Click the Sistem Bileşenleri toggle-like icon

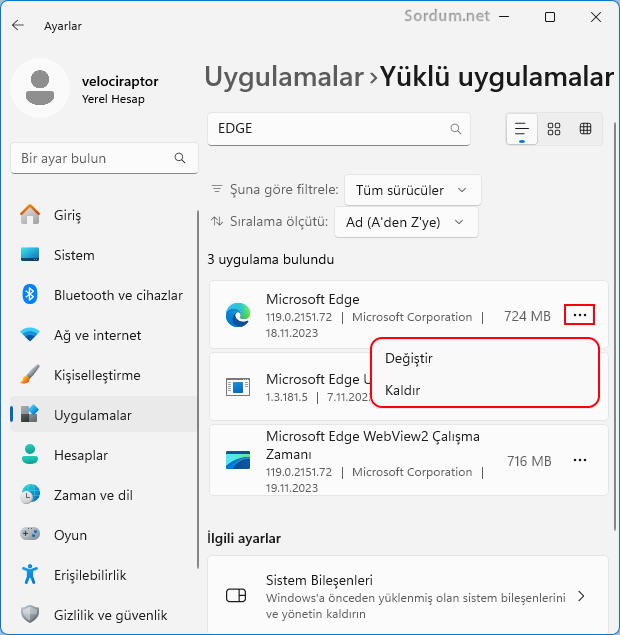tap(236, 595)
